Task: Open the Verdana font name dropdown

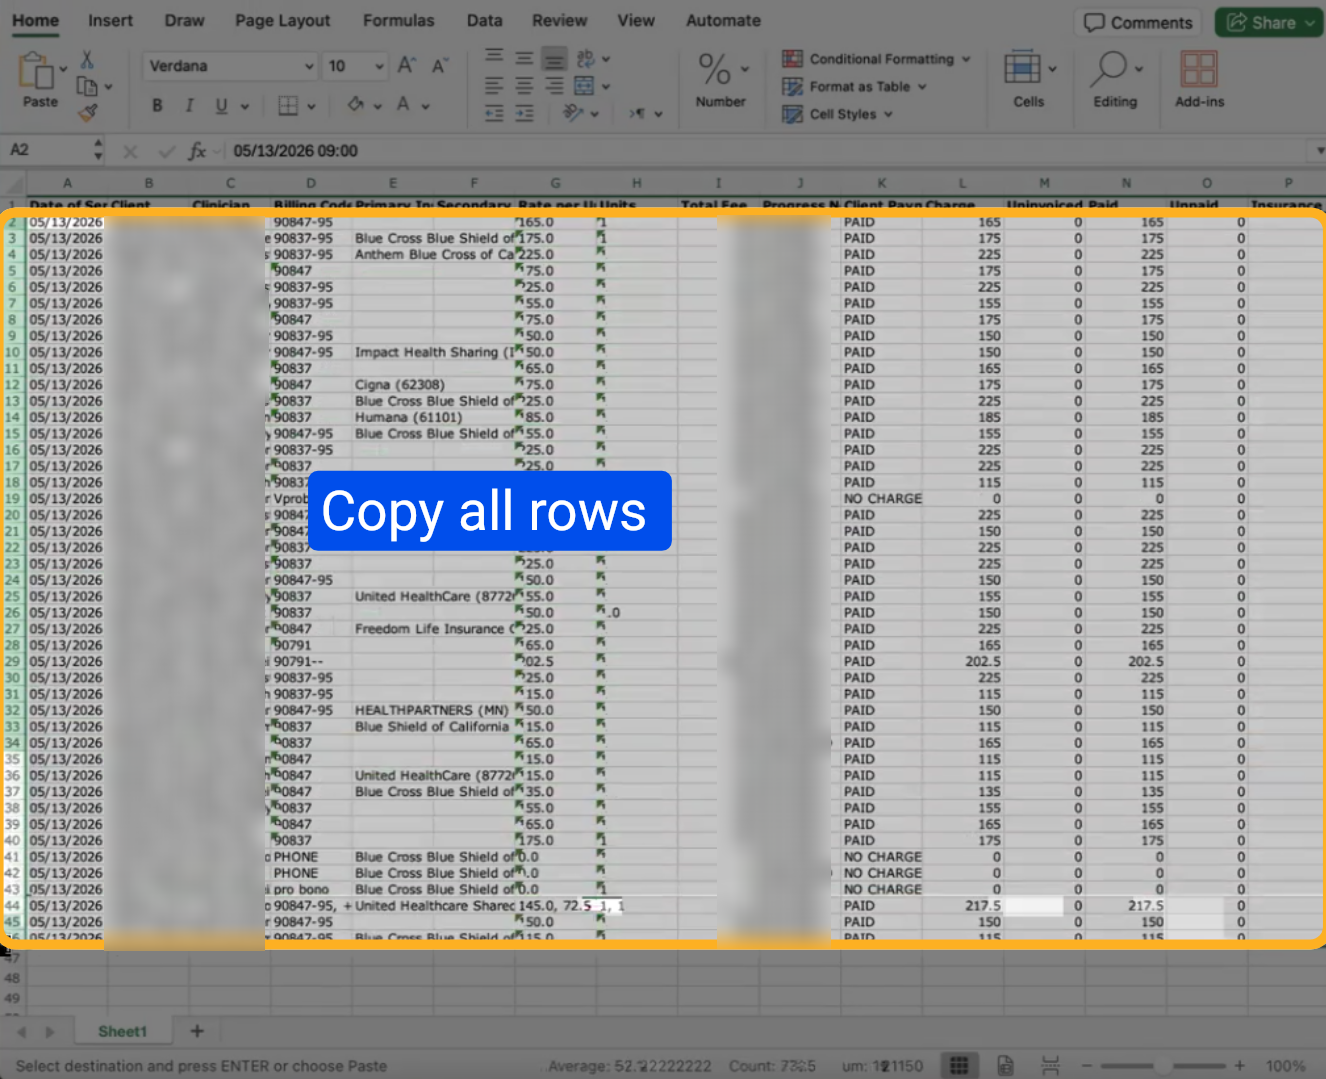Action: click(309, 66)
